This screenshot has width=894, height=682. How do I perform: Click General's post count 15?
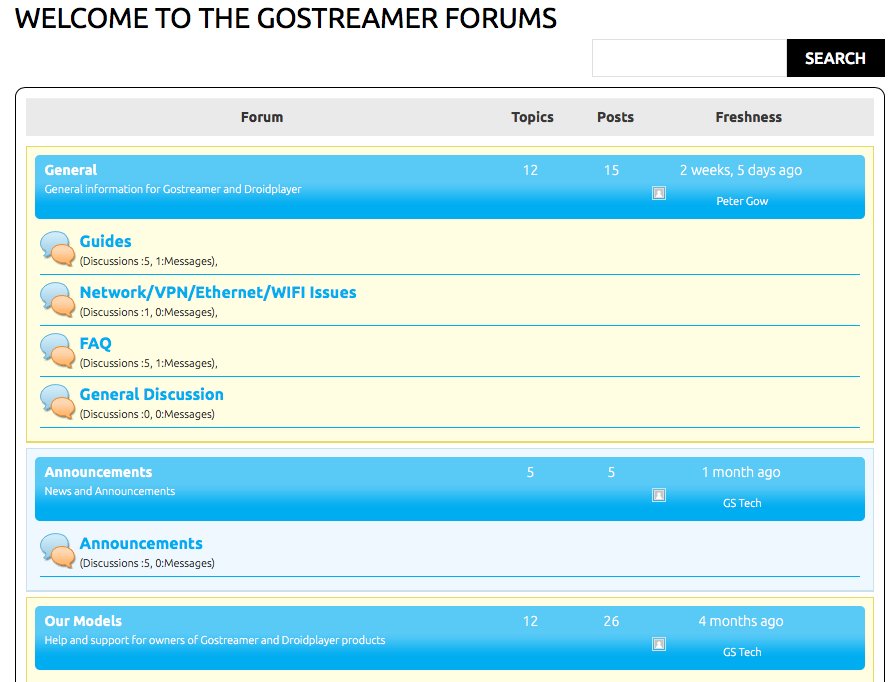(611, 170)
